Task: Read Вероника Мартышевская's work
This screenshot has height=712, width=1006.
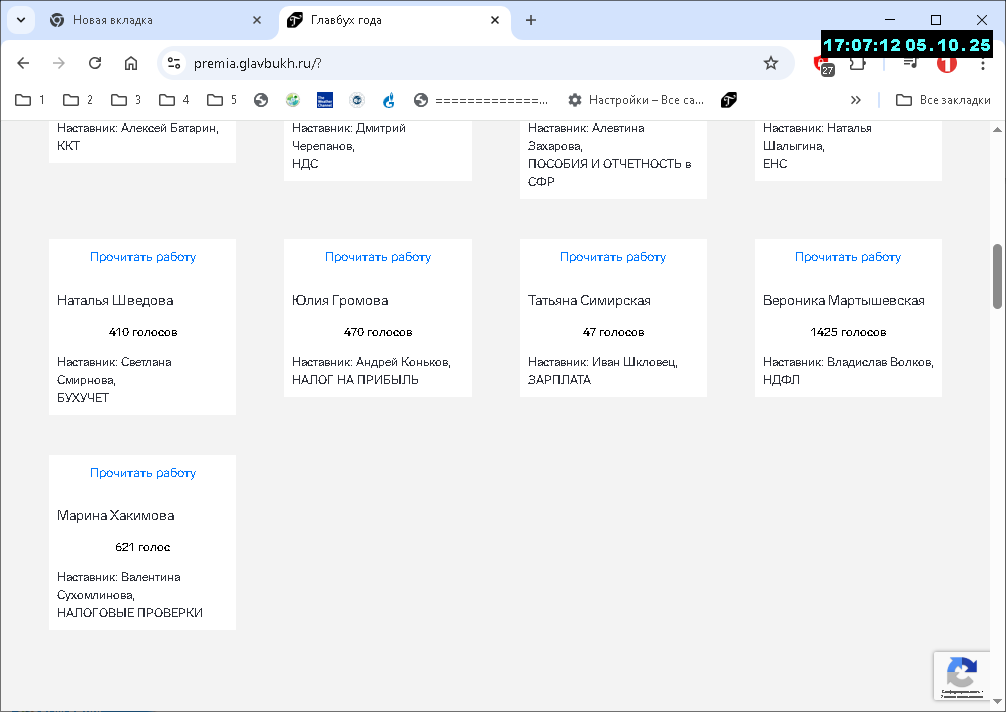Action: (x=848, y=257)
